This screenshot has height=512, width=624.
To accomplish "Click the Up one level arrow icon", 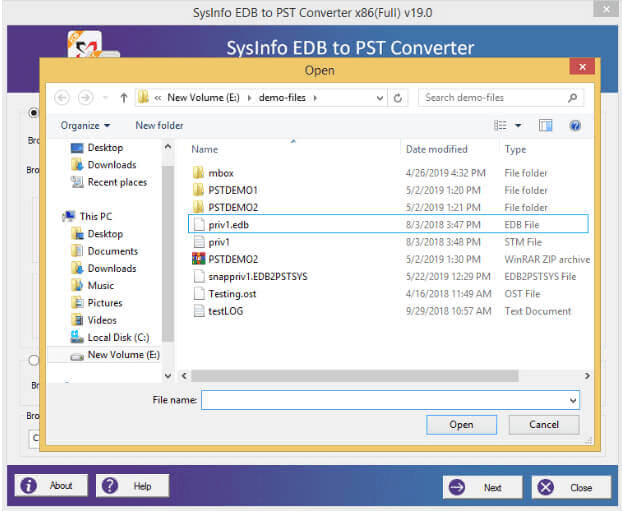I will click(124, 98).
